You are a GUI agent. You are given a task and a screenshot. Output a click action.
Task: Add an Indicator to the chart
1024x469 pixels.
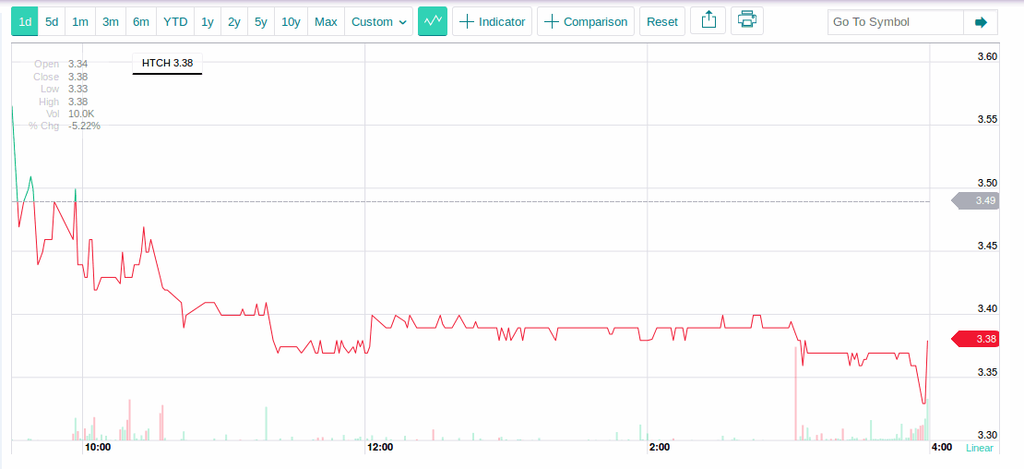pyautogui.click(x=492, y=22)
